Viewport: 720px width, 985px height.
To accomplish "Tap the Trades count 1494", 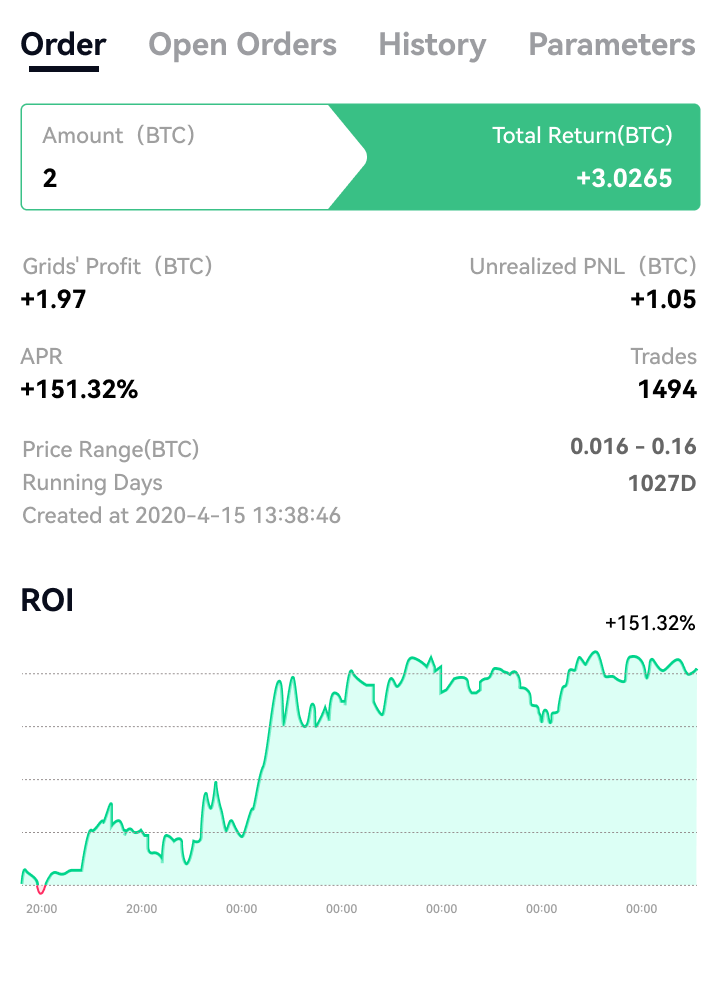I will [x=667, y=389].
